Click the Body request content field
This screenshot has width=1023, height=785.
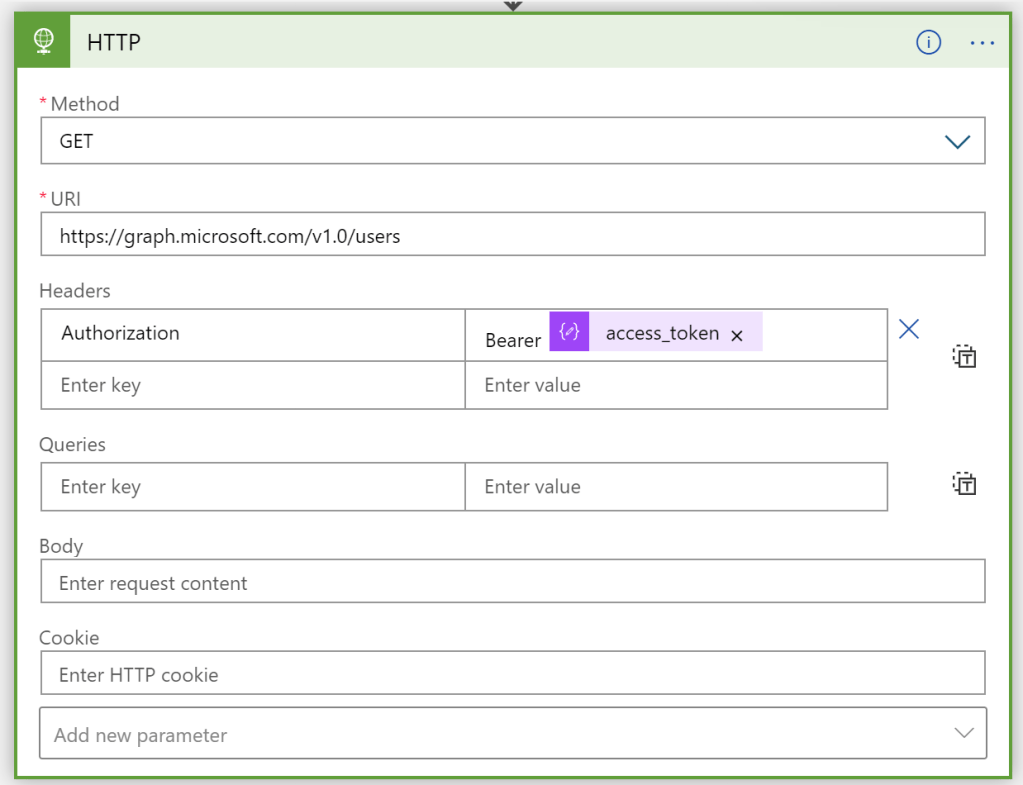(x=512, y=583)
